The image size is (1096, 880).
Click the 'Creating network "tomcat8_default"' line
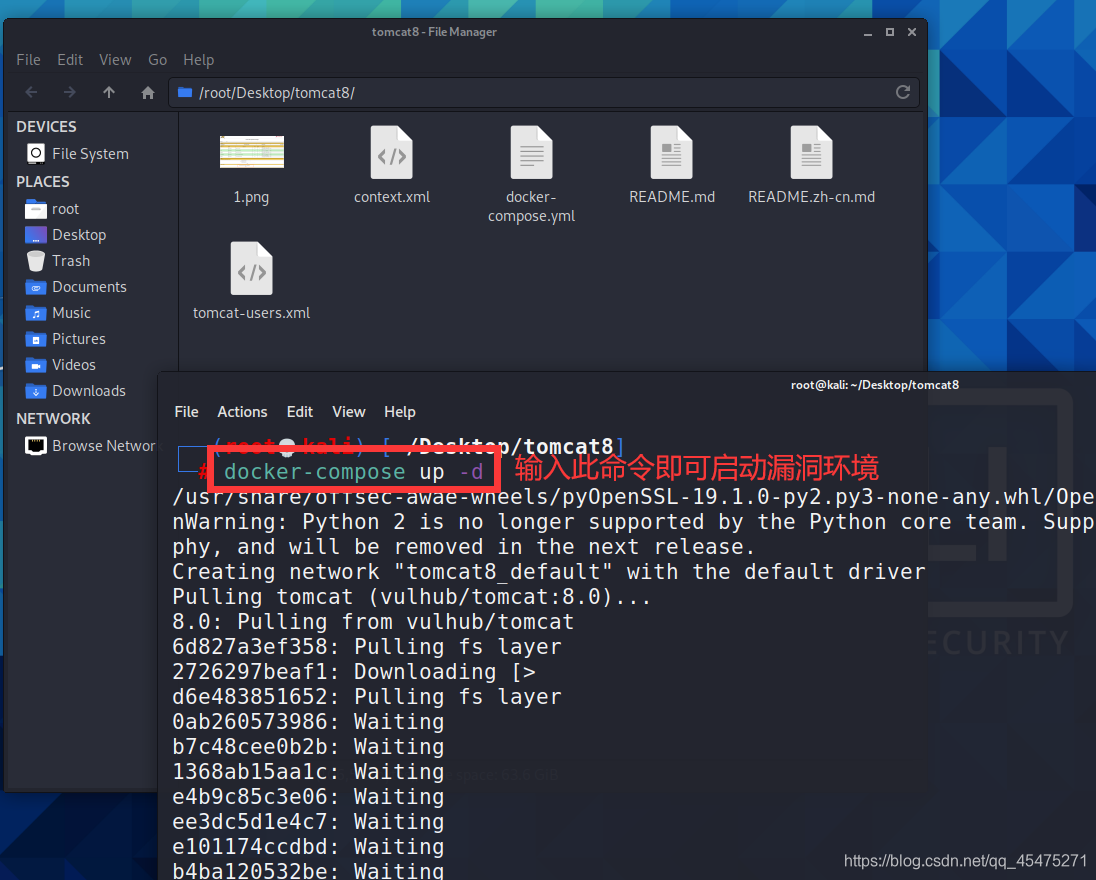(549, 571)
